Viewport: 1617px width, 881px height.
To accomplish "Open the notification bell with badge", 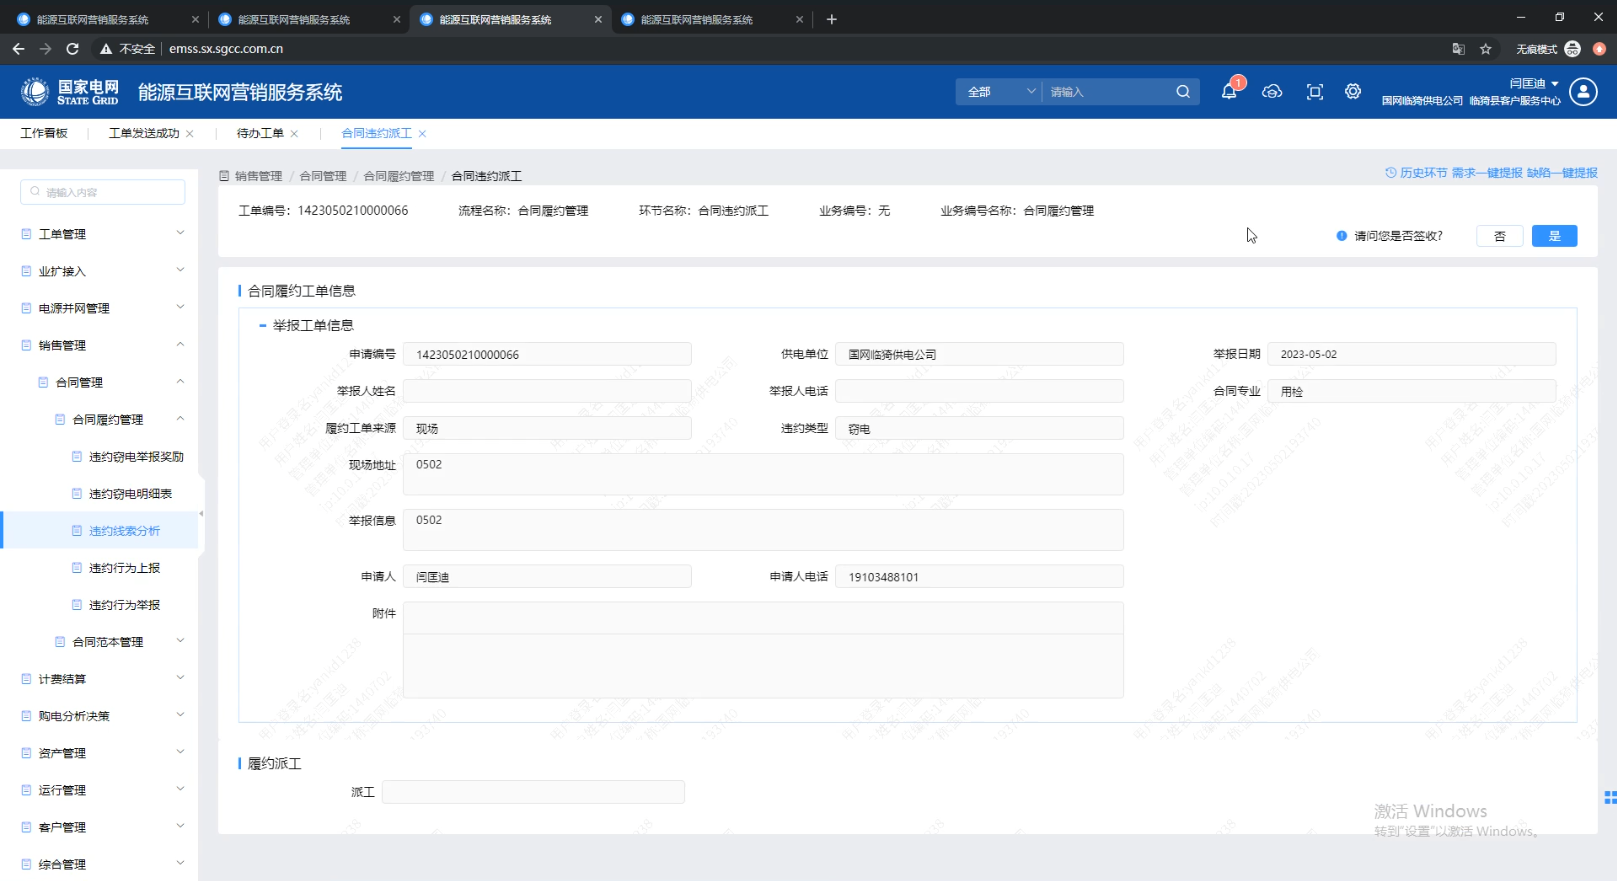I will pyautogui.click(x=1229, y=92).
